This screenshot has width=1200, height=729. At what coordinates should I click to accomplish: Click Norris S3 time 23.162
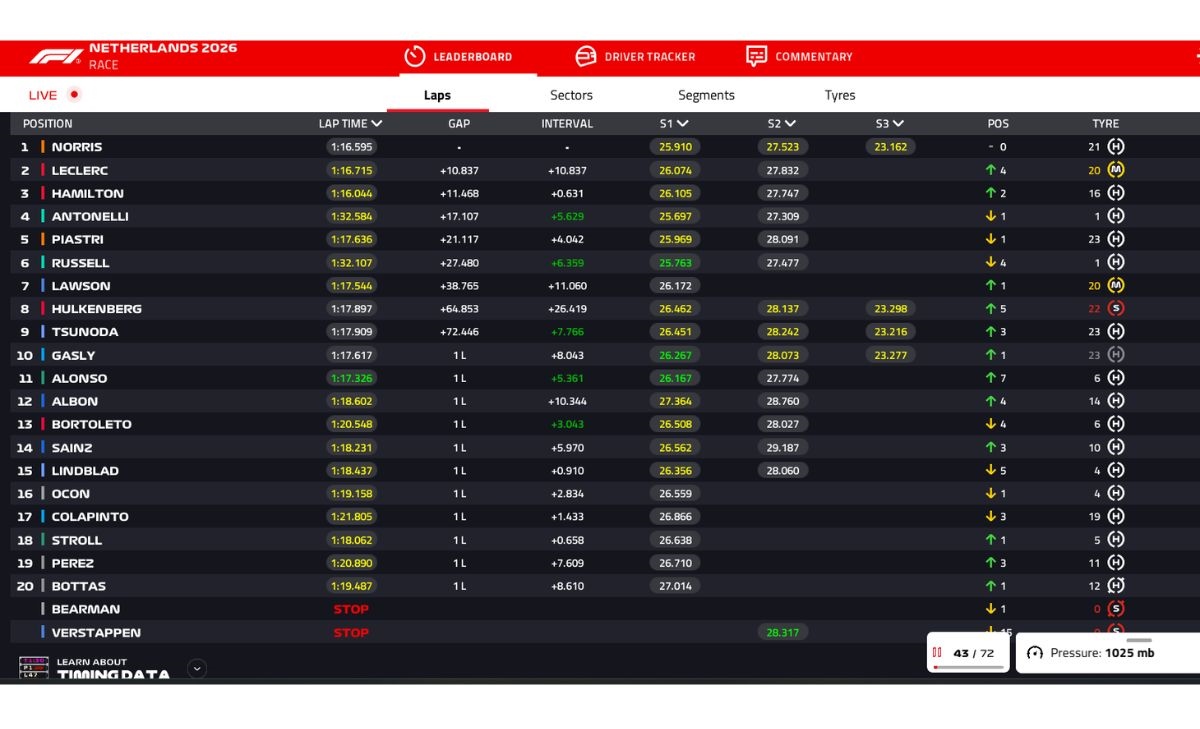pyautogui.click(x=890, y=147)
